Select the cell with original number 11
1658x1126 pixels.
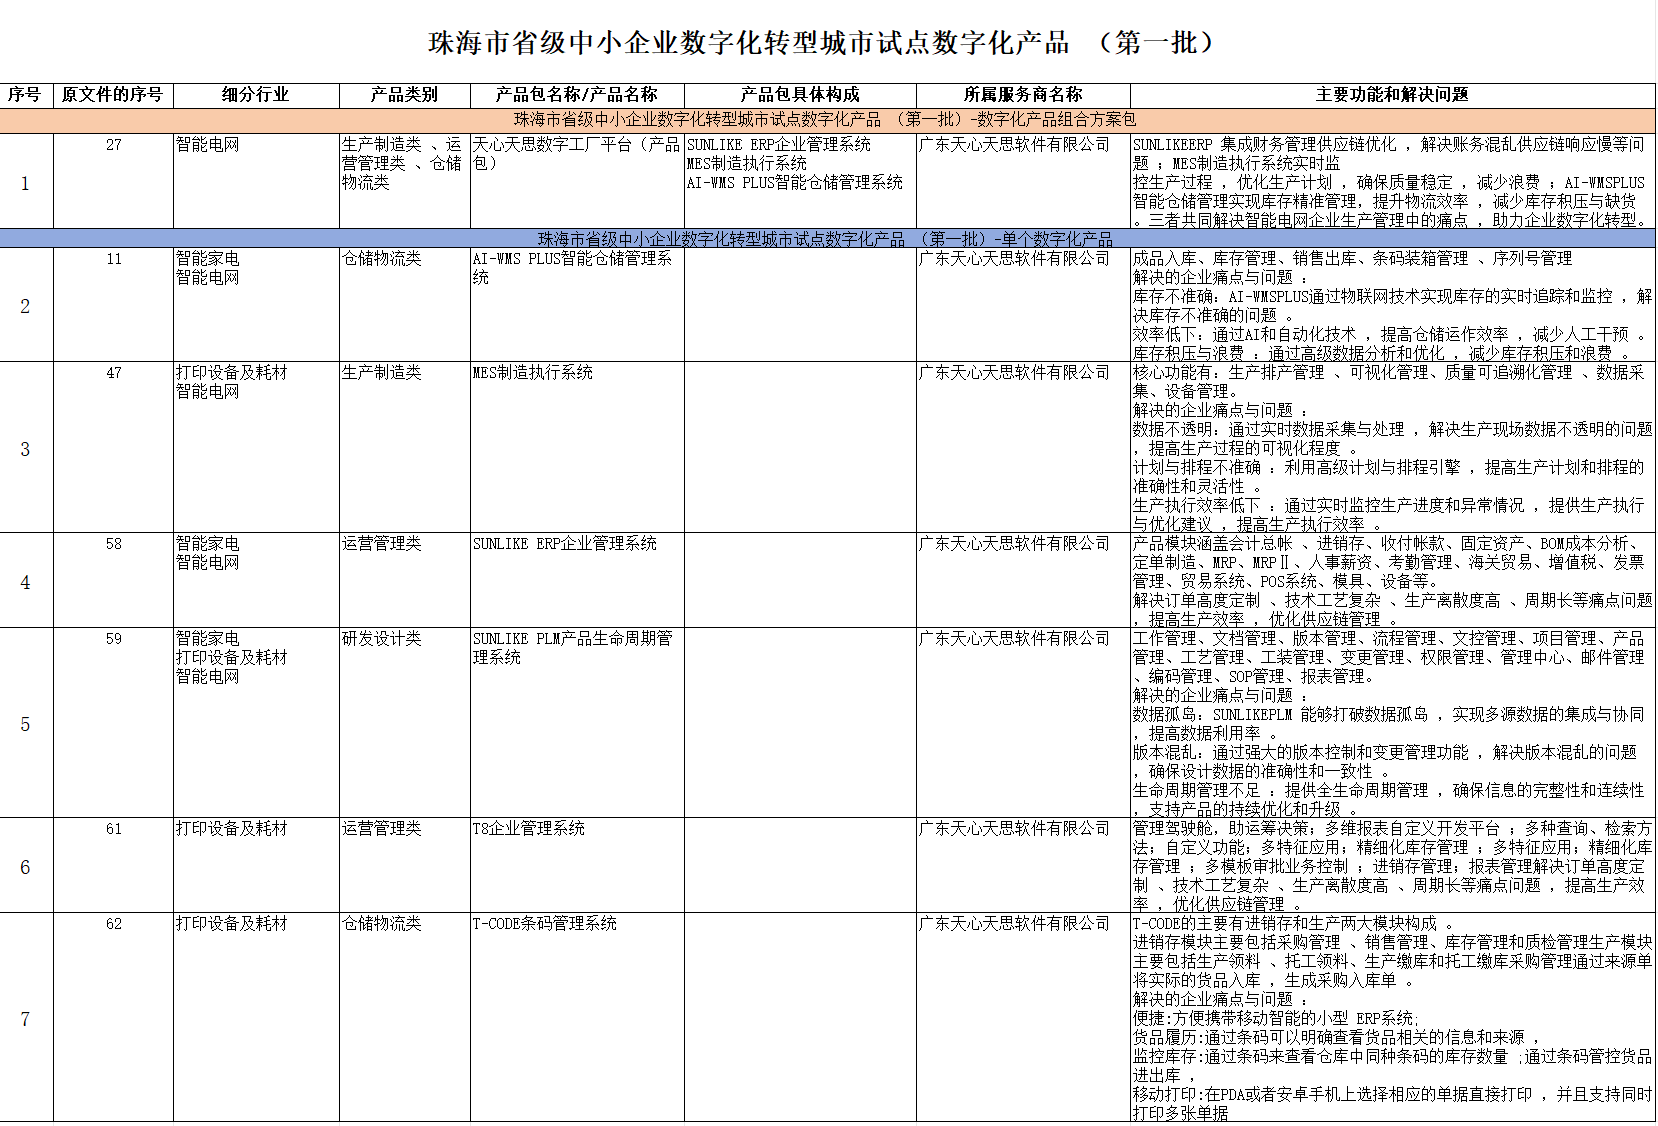click(x=113, y=305)
